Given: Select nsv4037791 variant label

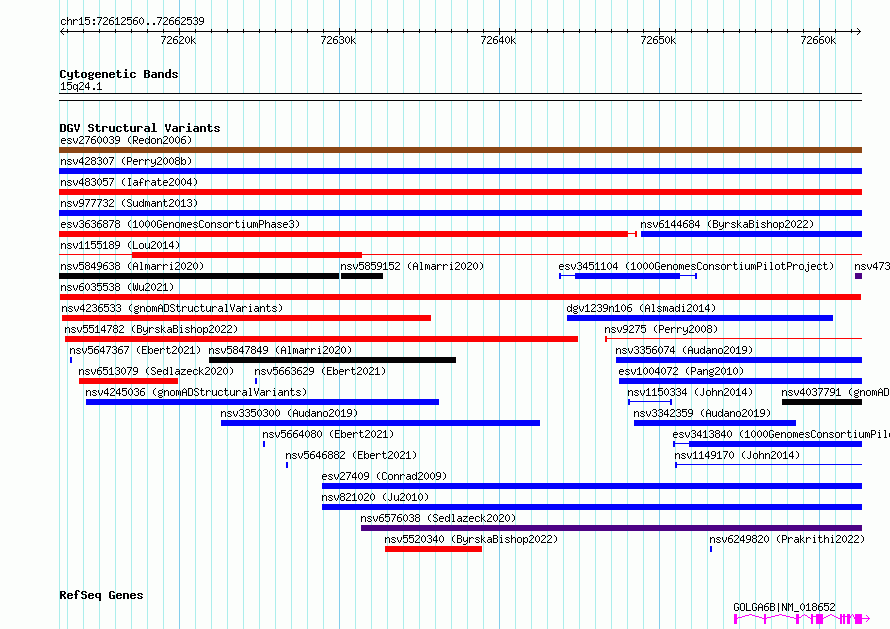Looking at the screenshot, I should (835, 392).
